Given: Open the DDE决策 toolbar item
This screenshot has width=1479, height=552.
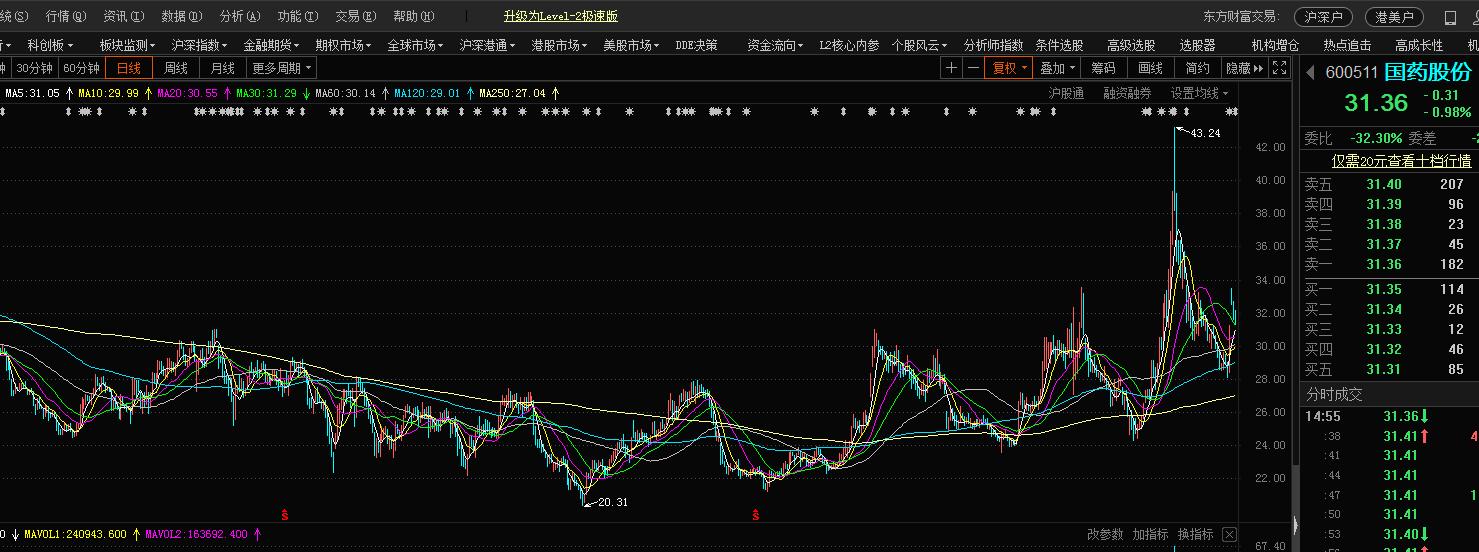Looking at the screenshot, I should pyautogui.click(x=697, y=45).
